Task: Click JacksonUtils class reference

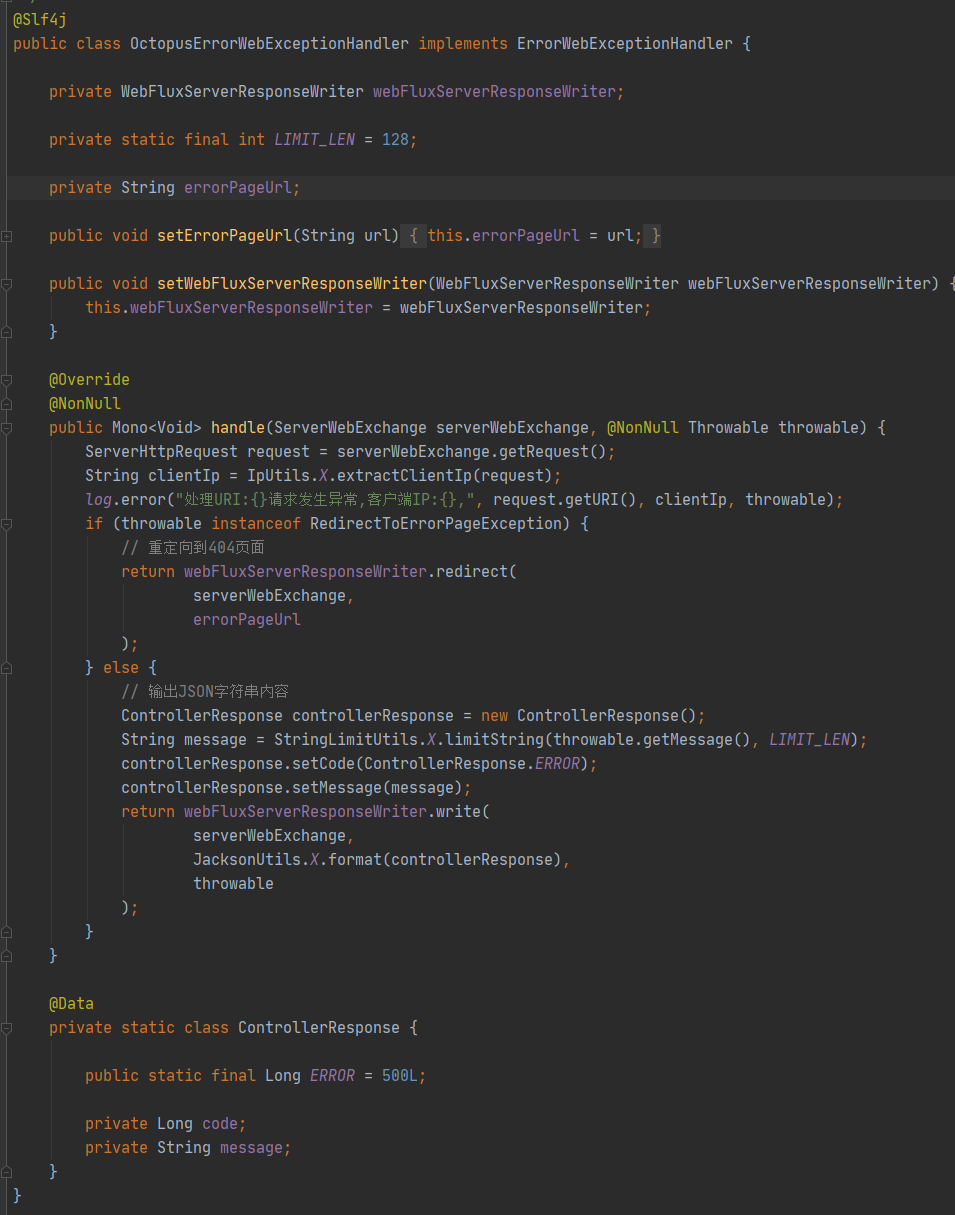Action: point(247,860)
